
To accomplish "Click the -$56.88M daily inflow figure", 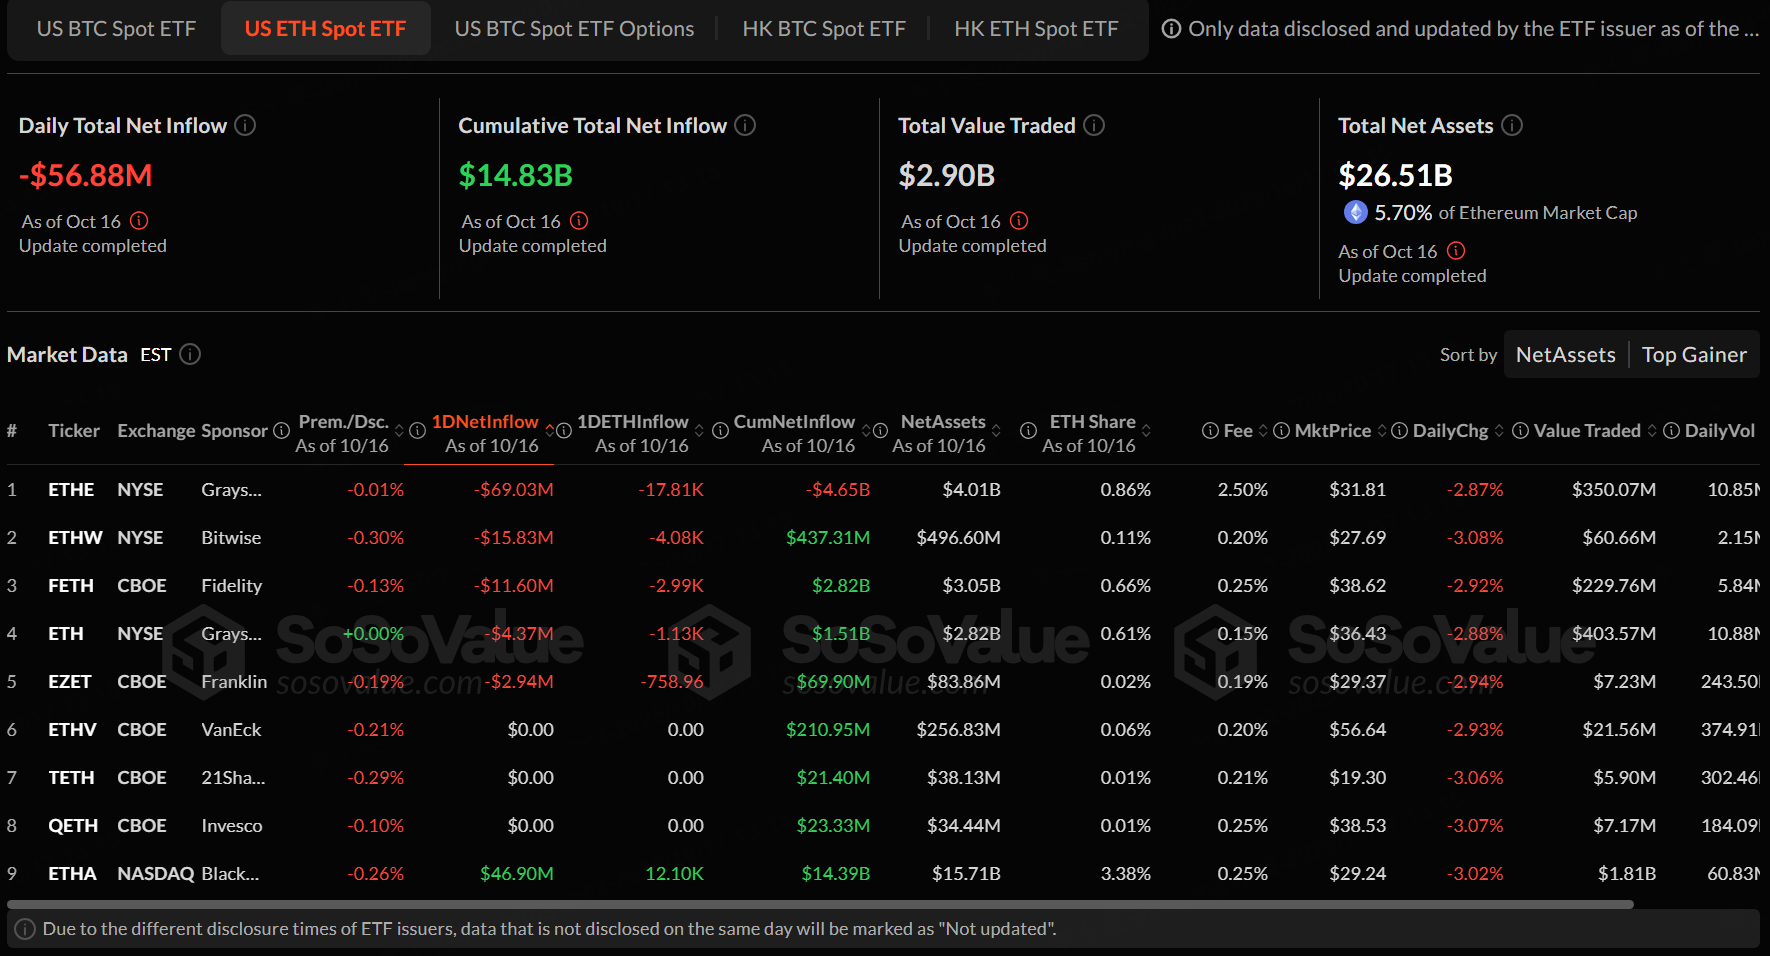I will tap(86, 176).
